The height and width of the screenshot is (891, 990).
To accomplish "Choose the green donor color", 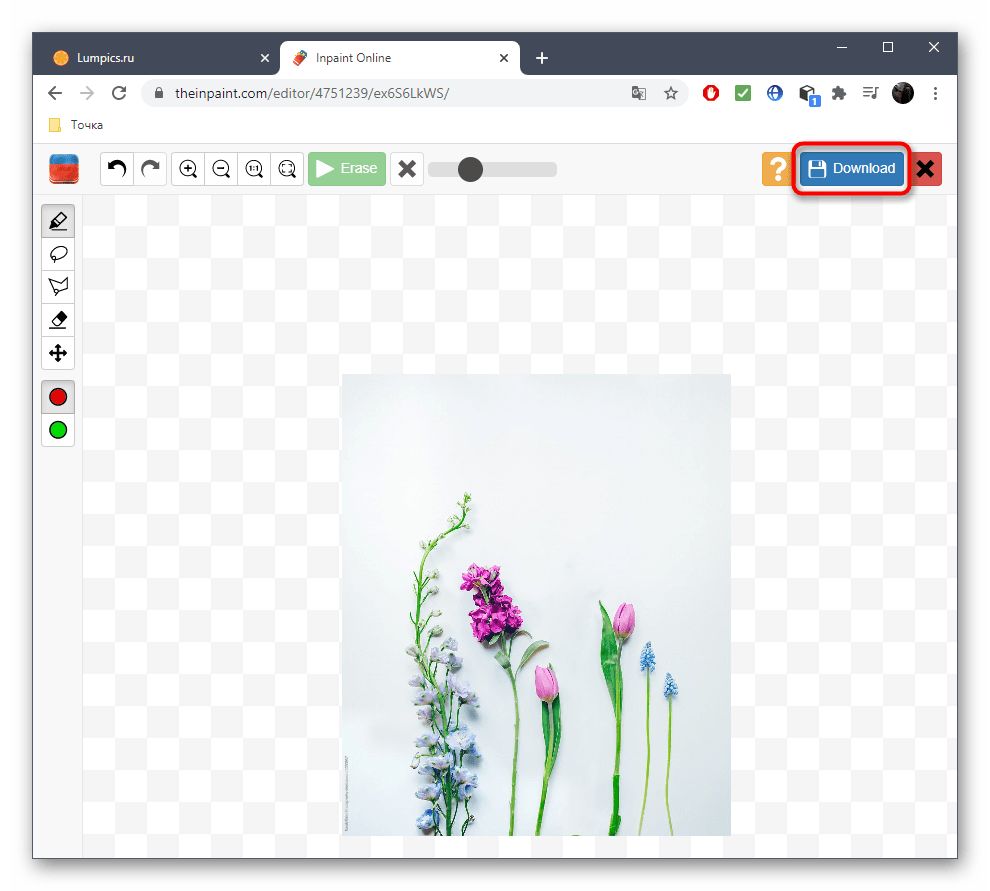I will coord(58,430).
